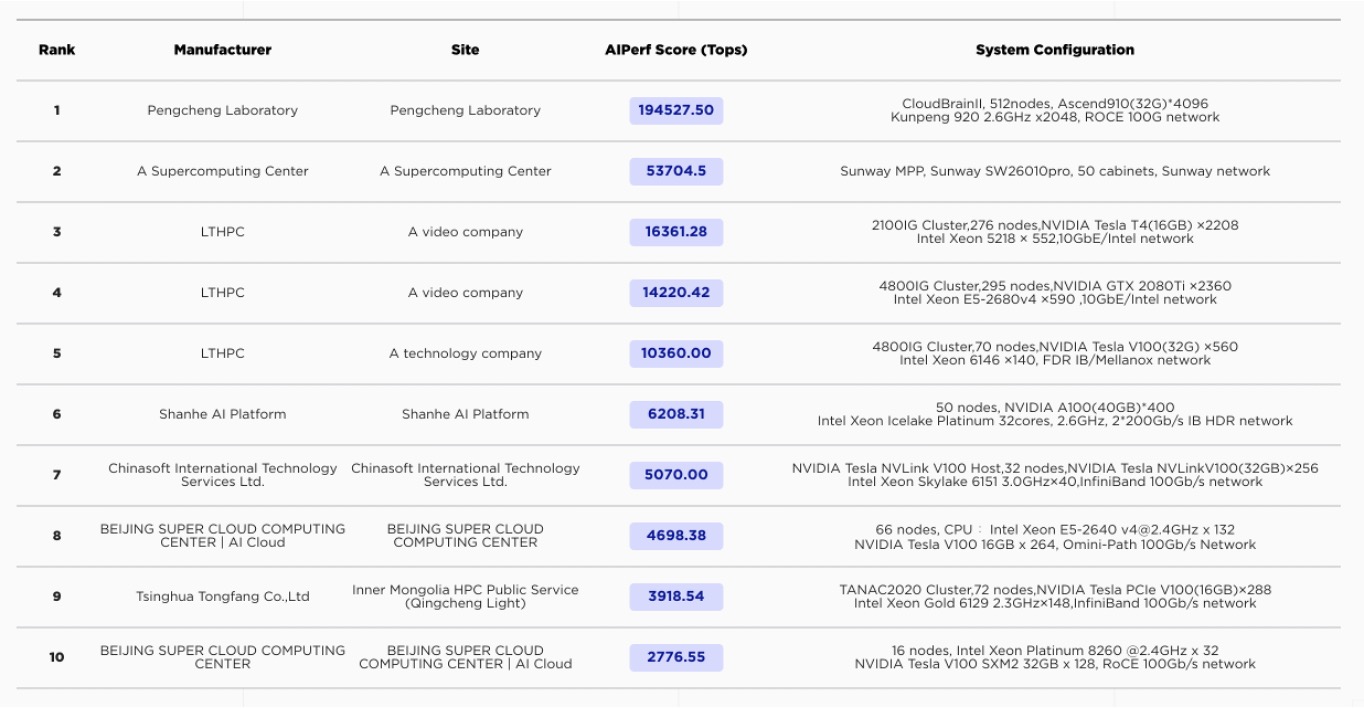Select the 53704.5 score badge

[676, 171]
